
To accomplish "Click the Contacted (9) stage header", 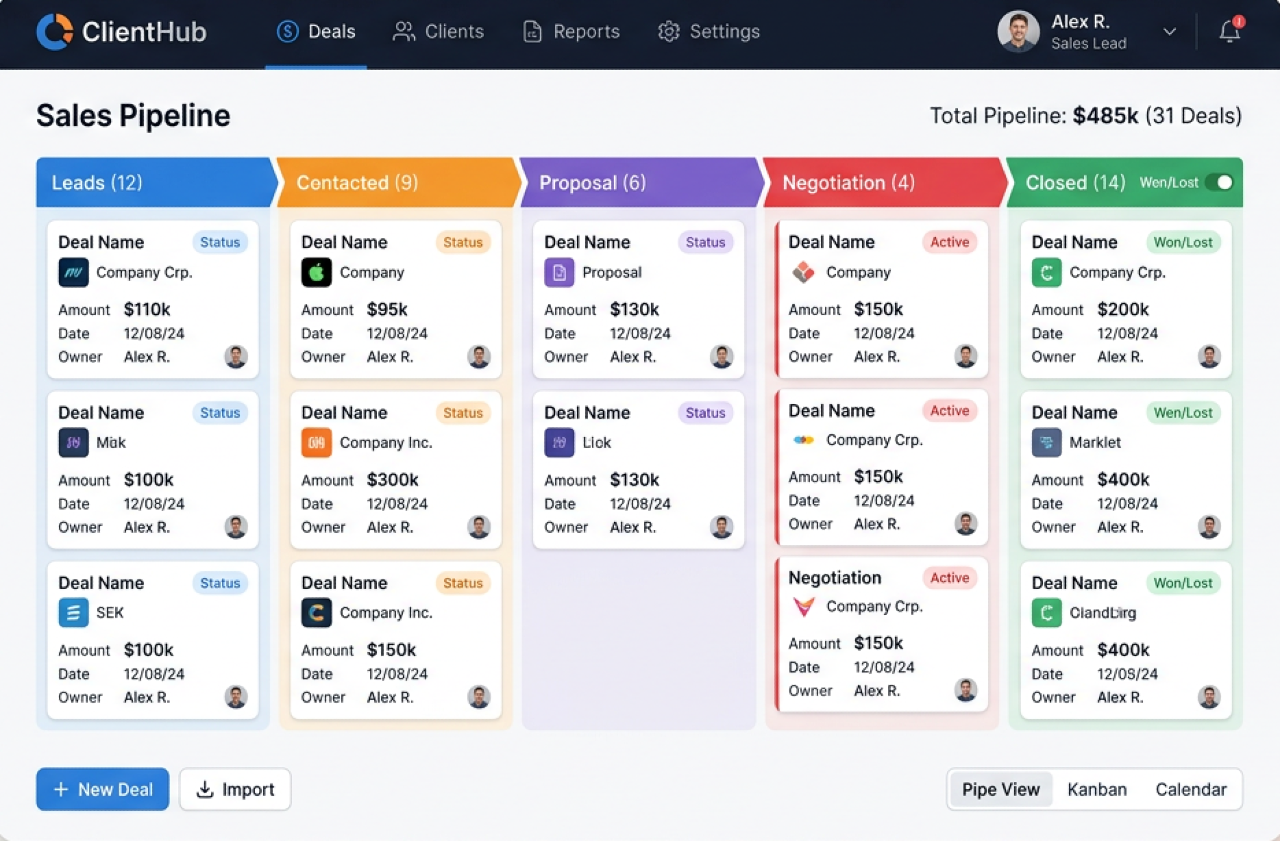I will pos(400,182).
